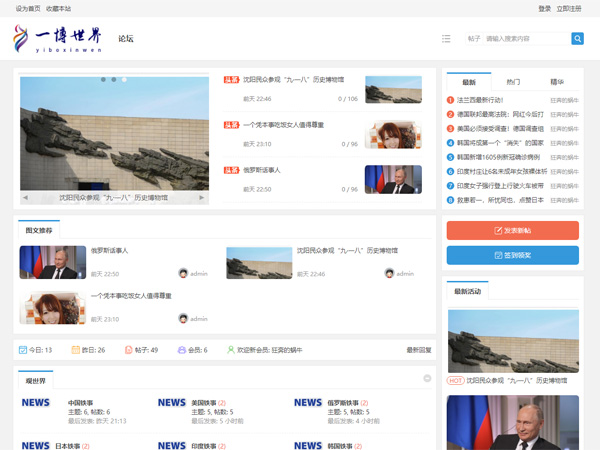Screen dimensions: 600x450
Task: Go to next carousel slide arrow
Action: coord(201,198)
